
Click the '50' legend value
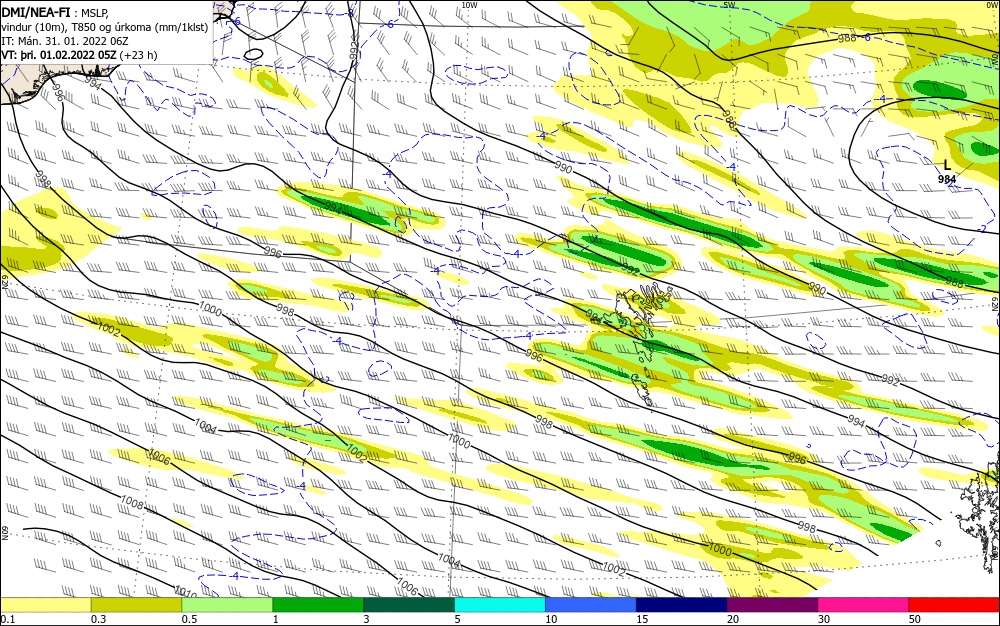[915, 619]
